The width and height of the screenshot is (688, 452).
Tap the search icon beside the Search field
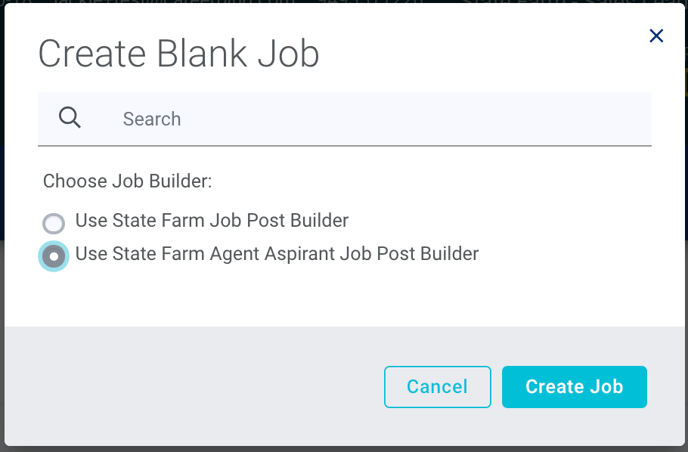click(x=70, y=118)
